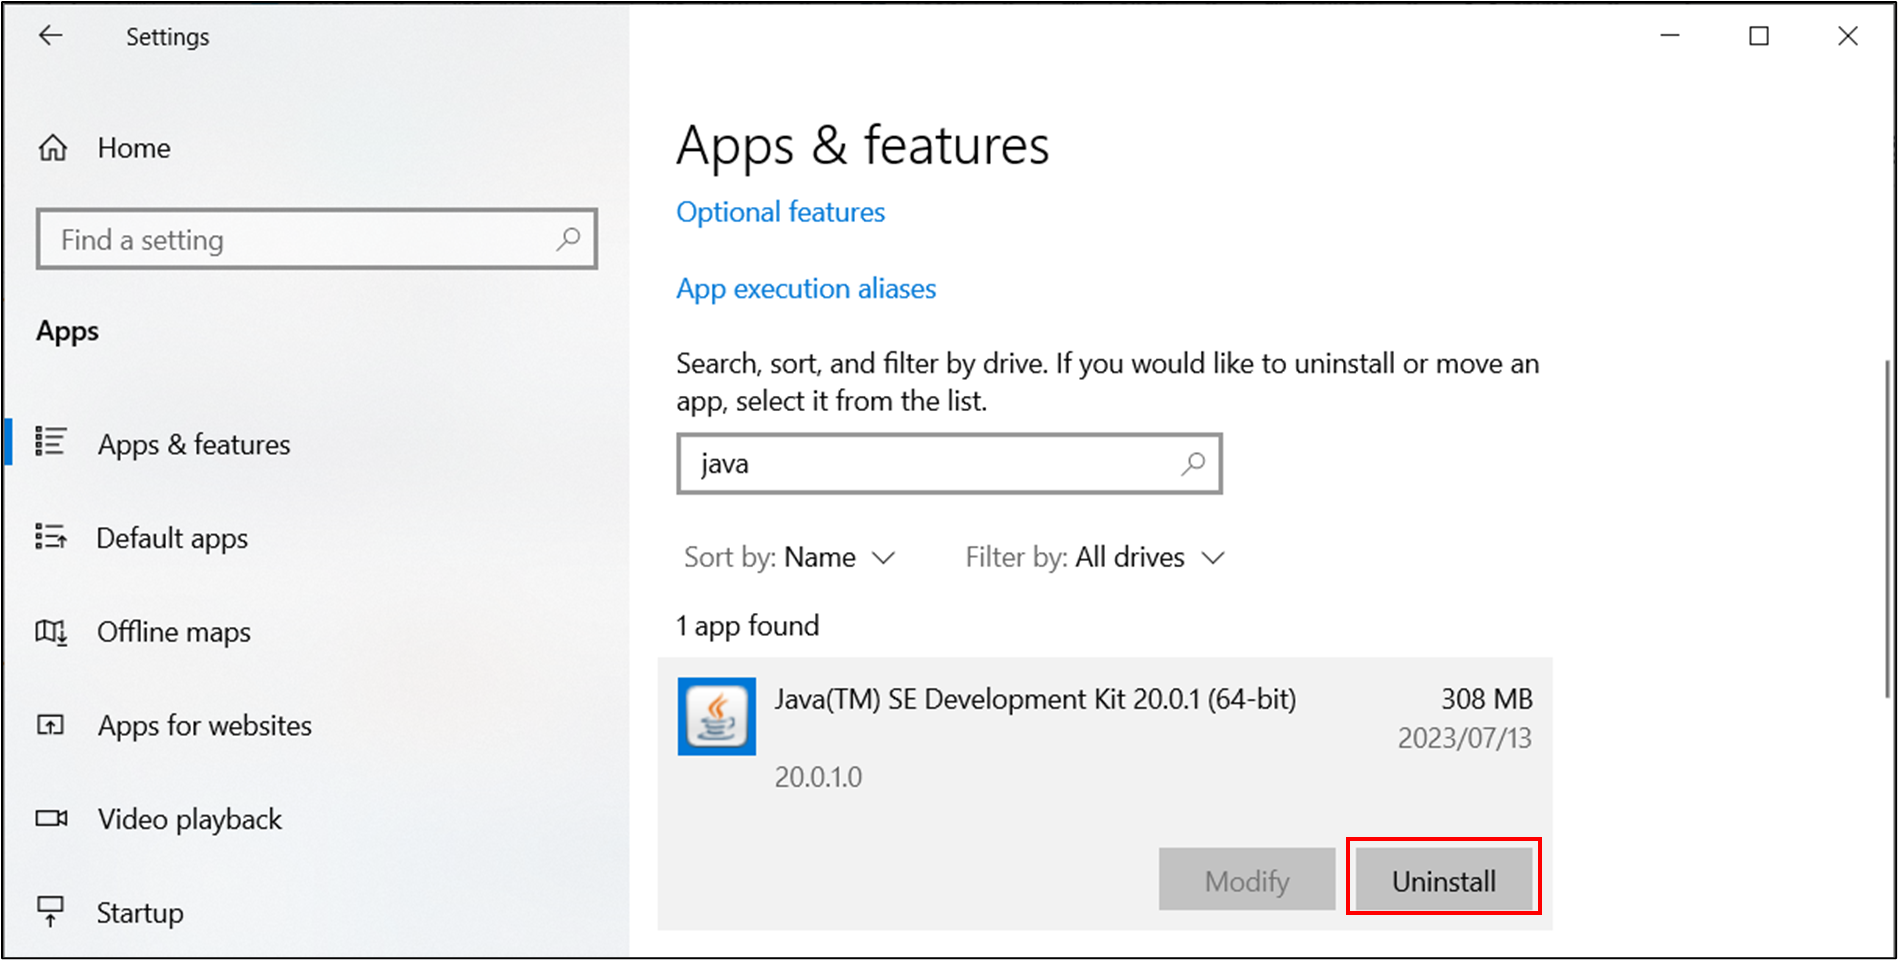Click the Java coffee cup app icon
The image size is (1898, 960).
pos(716,716)
